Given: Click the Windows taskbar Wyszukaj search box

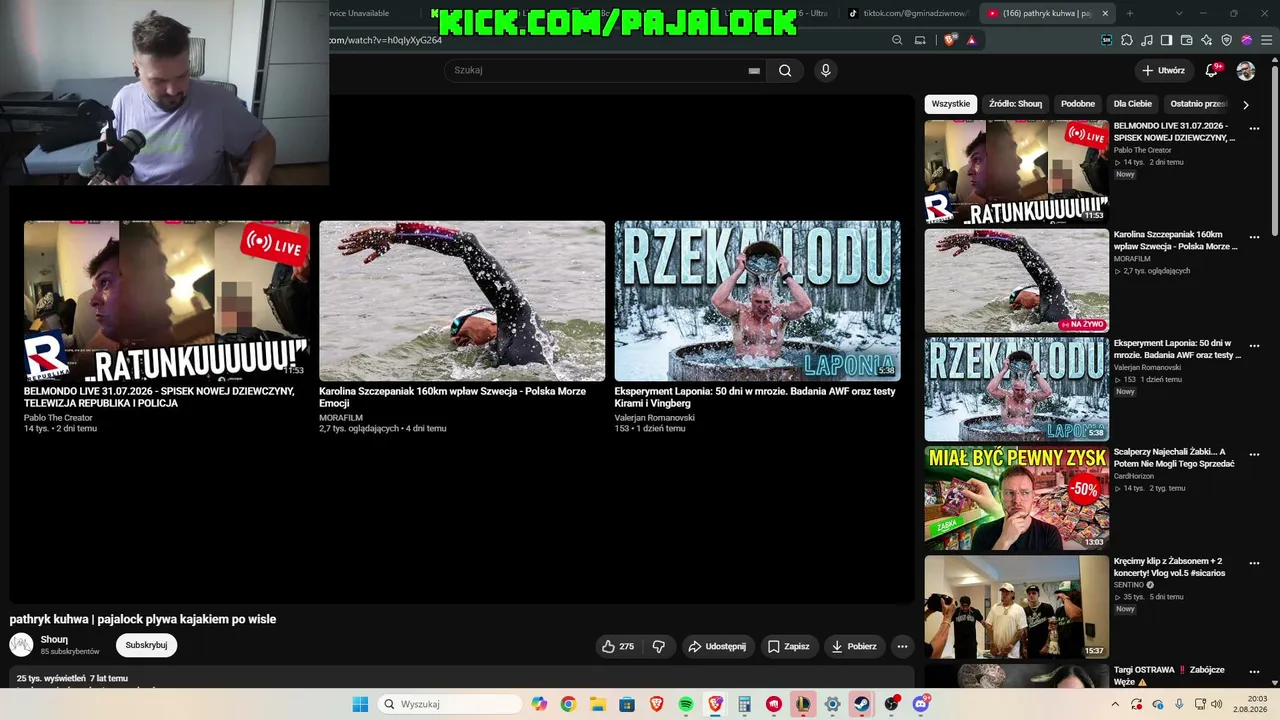Looking at the screenshot, I should 451,704.
